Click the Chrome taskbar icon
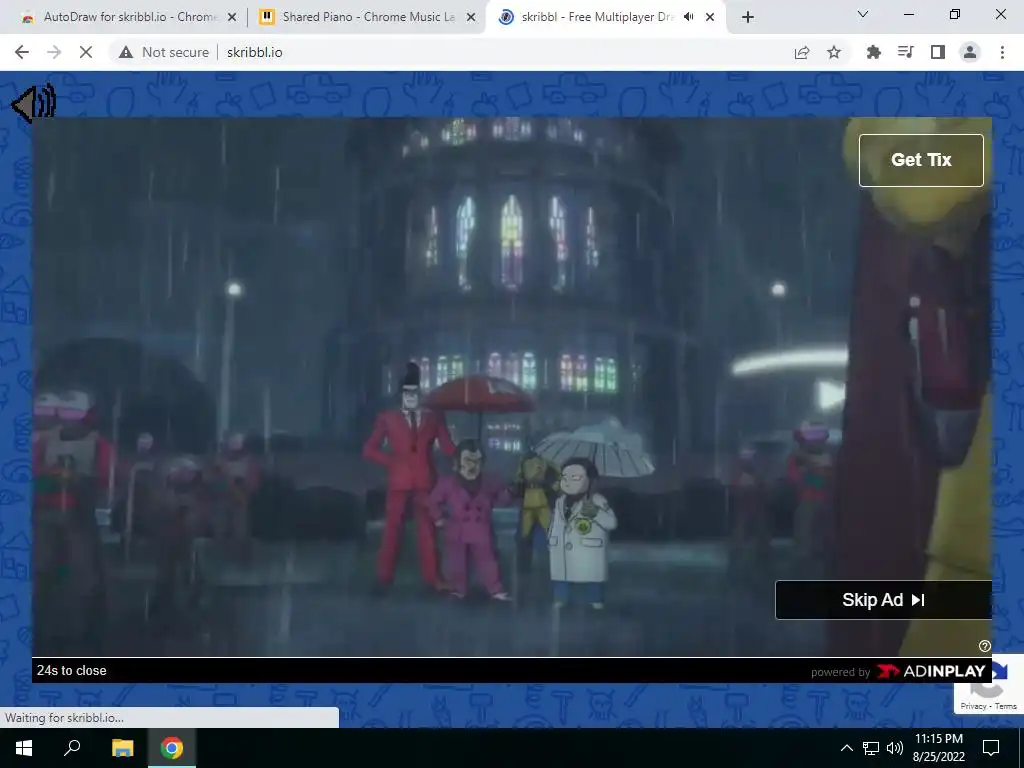The width and height of the screenshot is (1024, 768). click(172, 748)
